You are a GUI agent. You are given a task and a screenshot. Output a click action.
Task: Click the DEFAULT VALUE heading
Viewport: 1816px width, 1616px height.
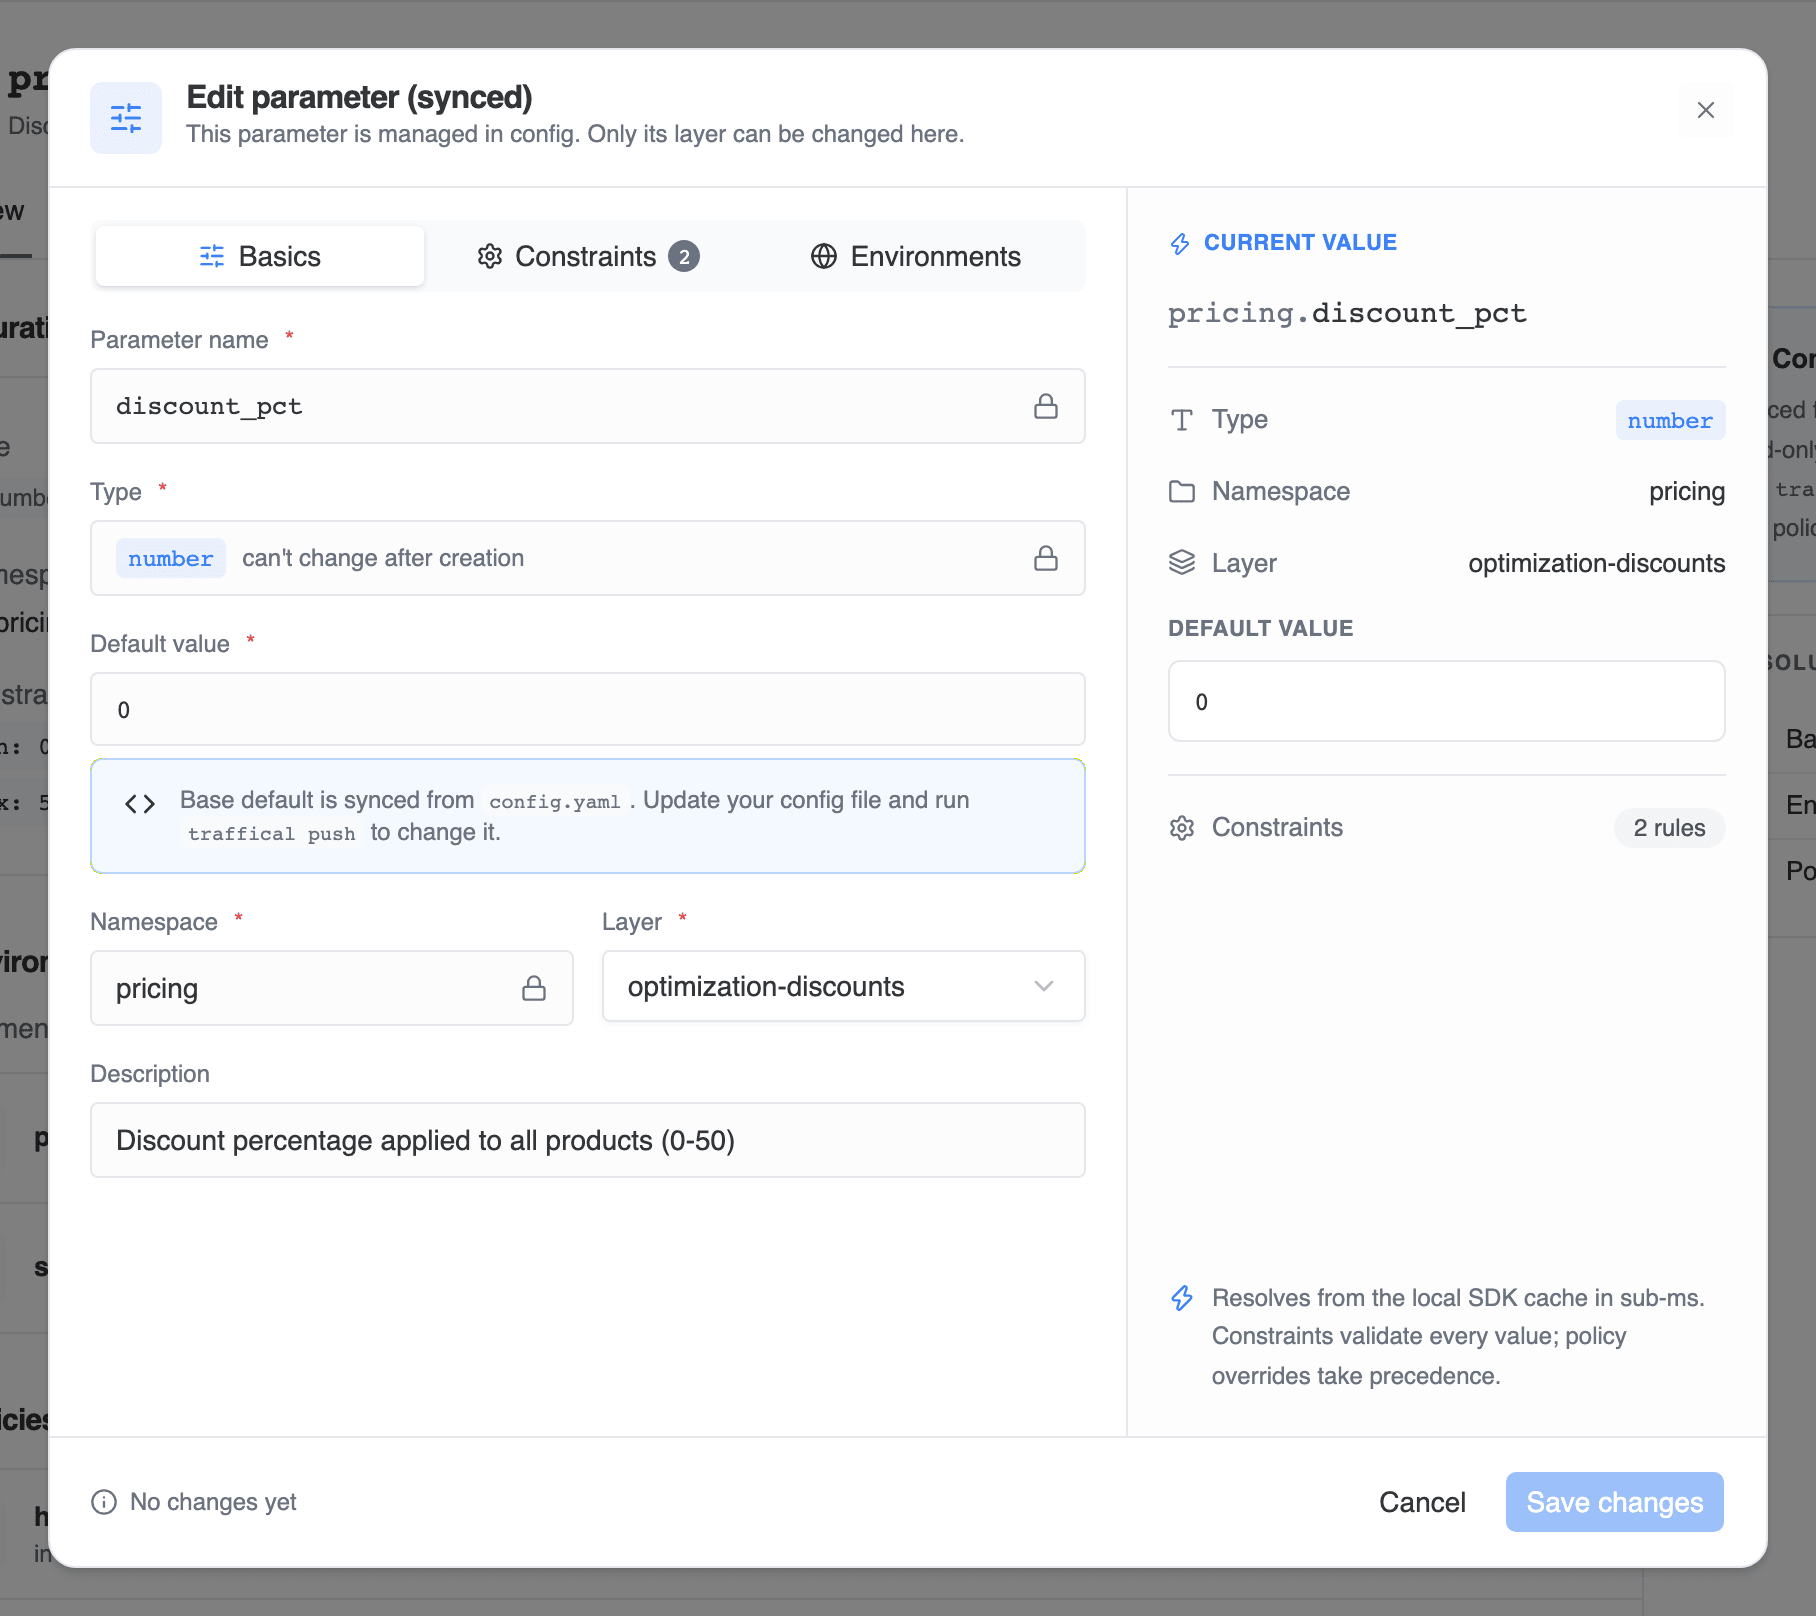pos(1260,628)
